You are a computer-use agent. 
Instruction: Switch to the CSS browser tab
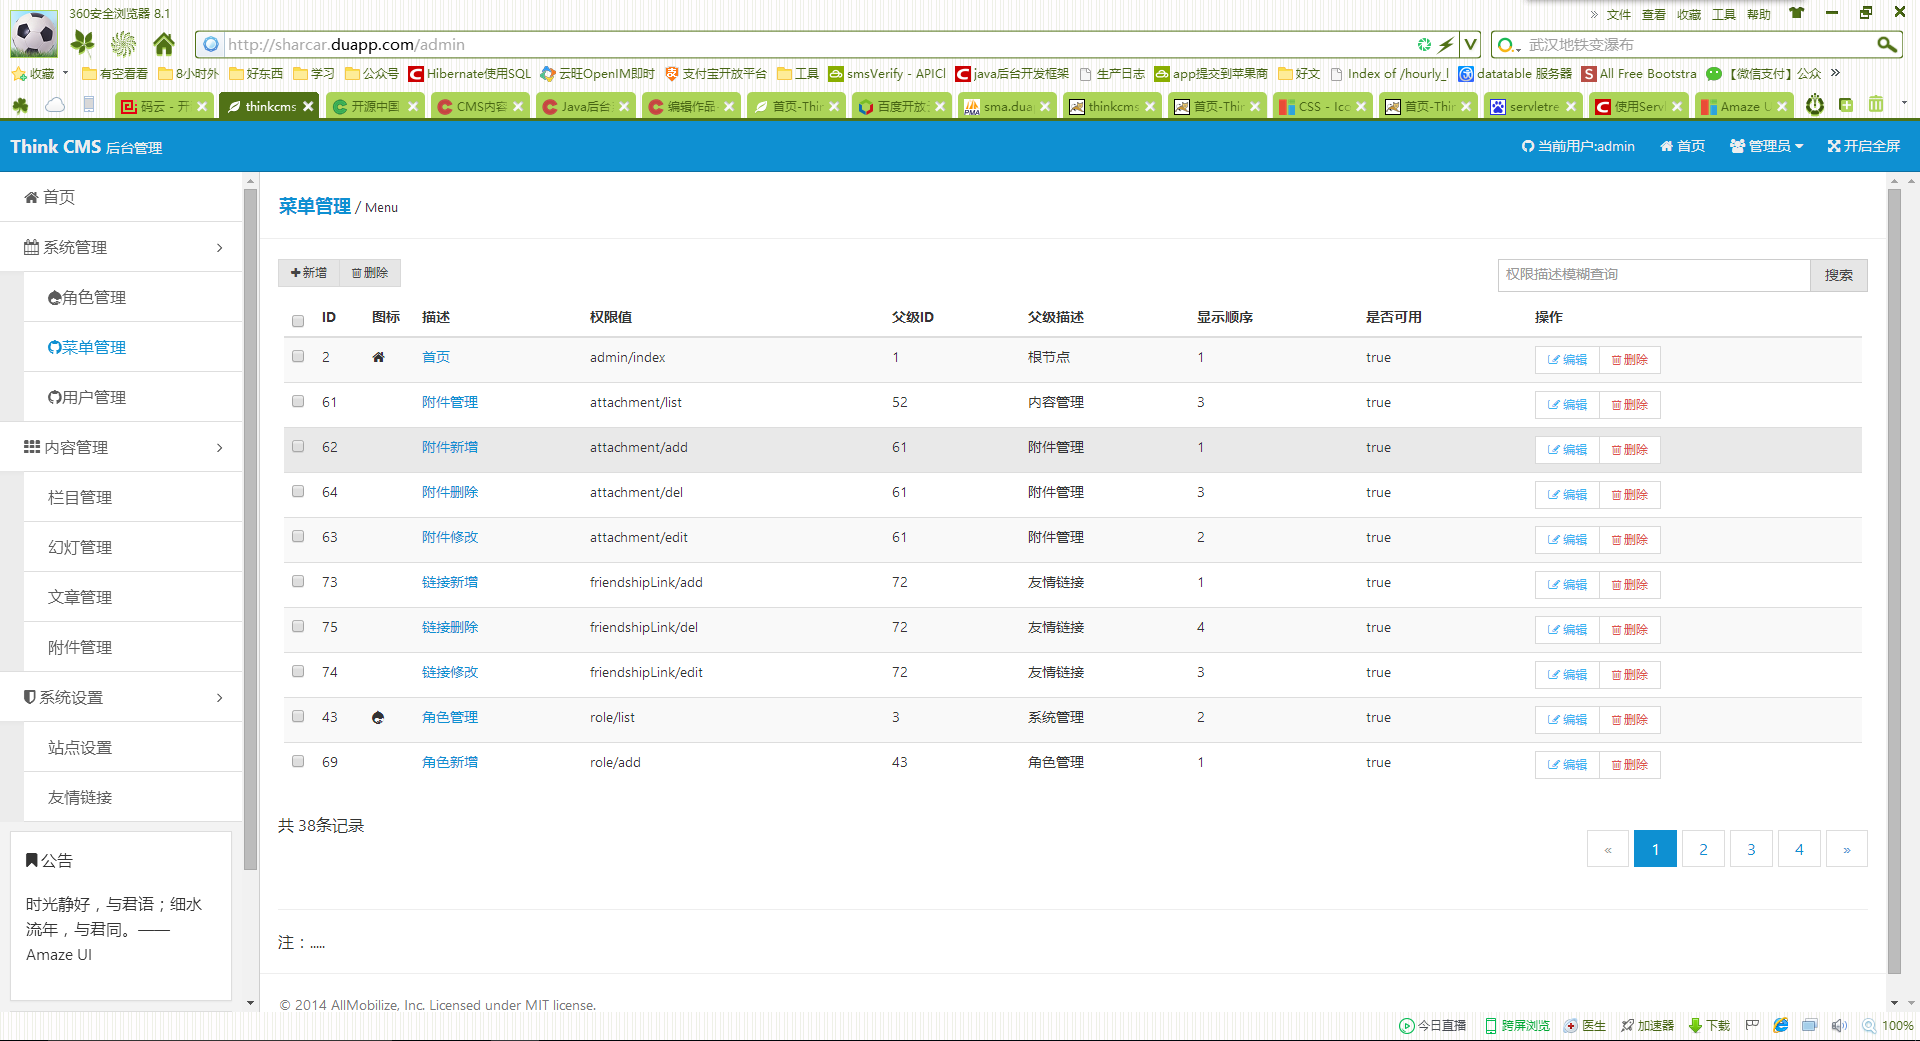click(x=1321, y=106)
